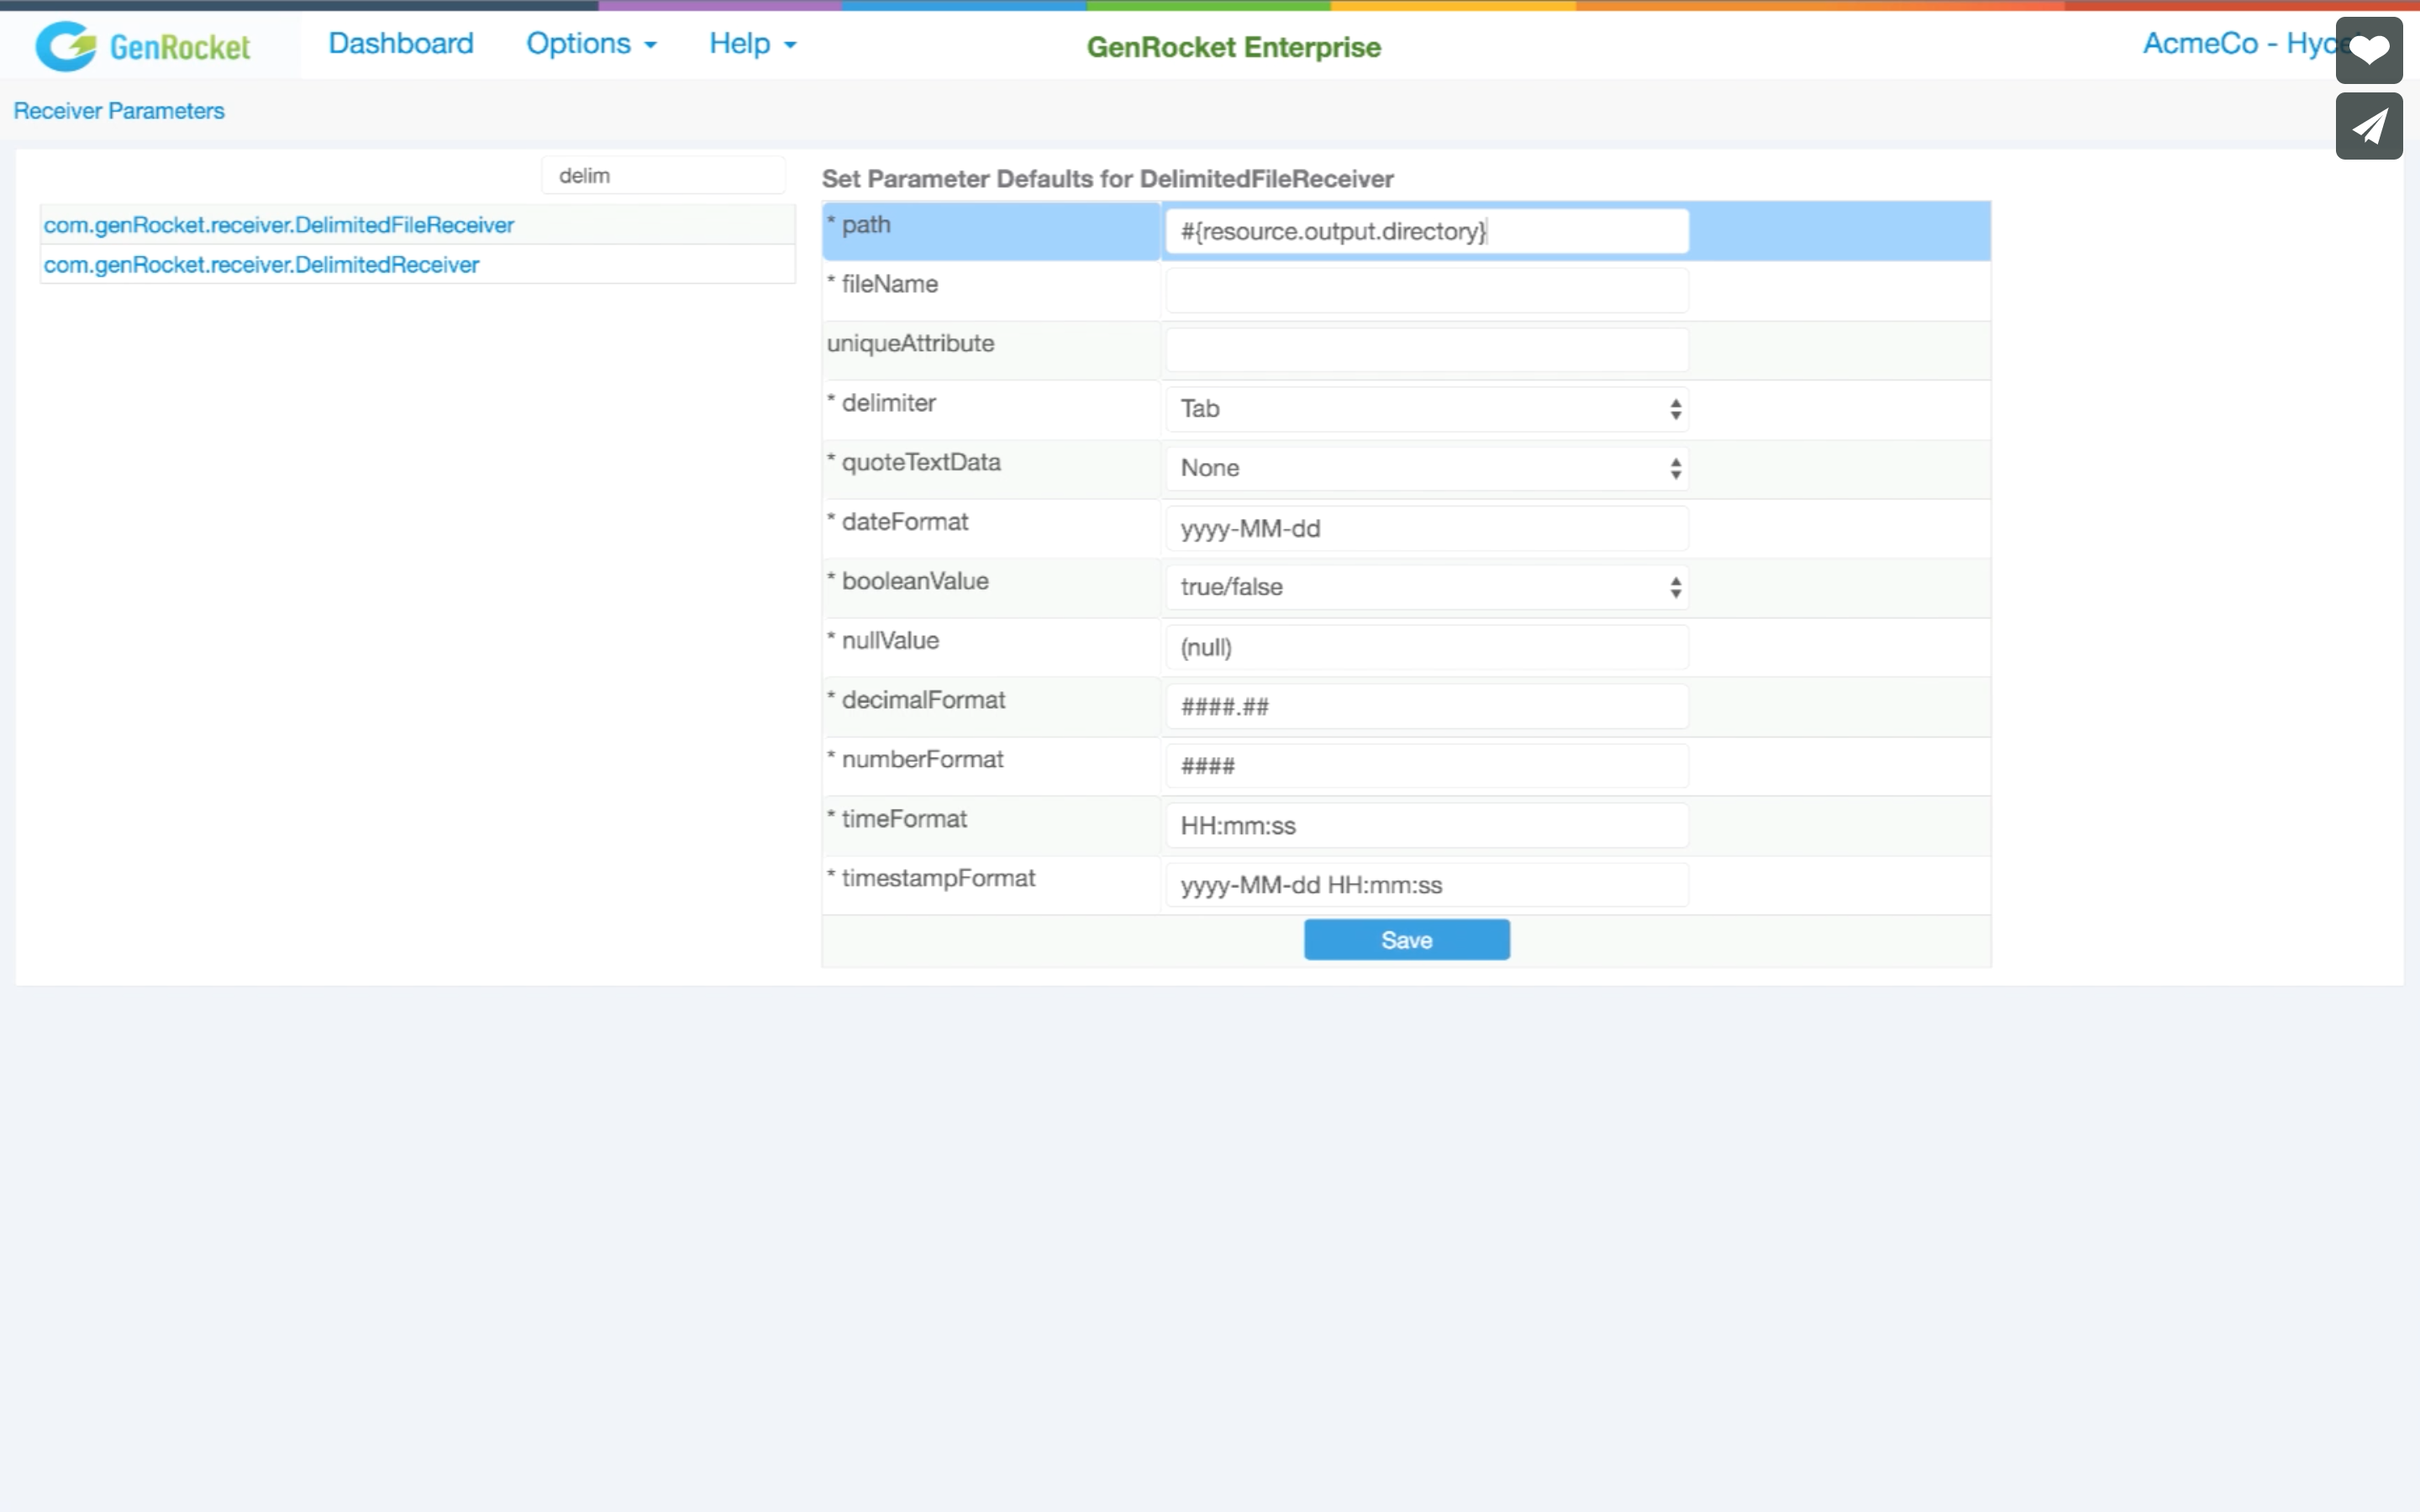Go to the Dashboard page

(400, 44)
